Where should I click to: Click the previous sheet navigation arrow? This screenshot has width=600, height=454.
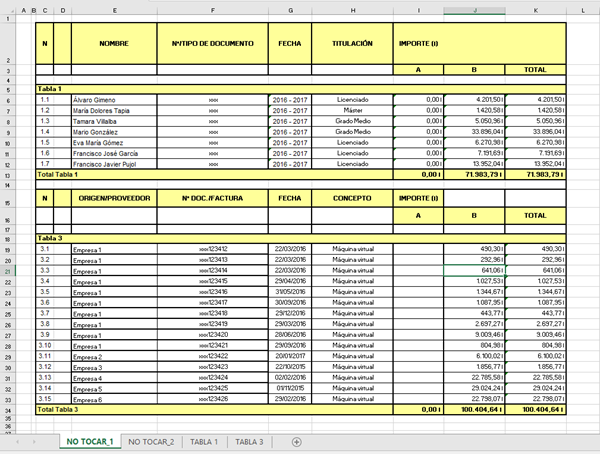click(x=17, y=442)
